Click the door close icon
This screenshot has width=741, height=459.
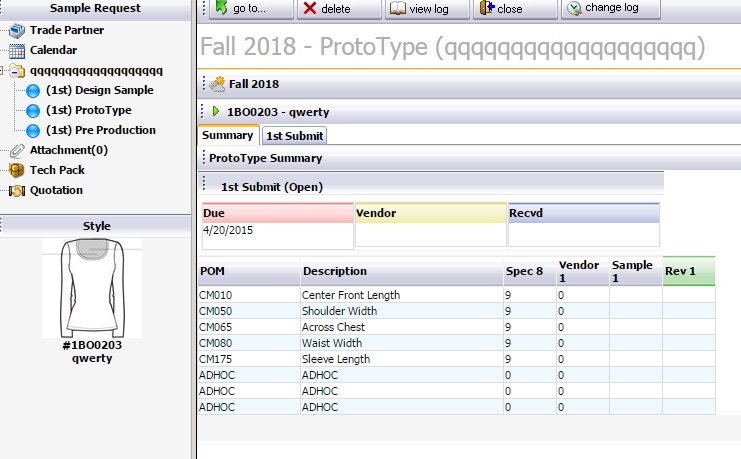coord(487,8)
